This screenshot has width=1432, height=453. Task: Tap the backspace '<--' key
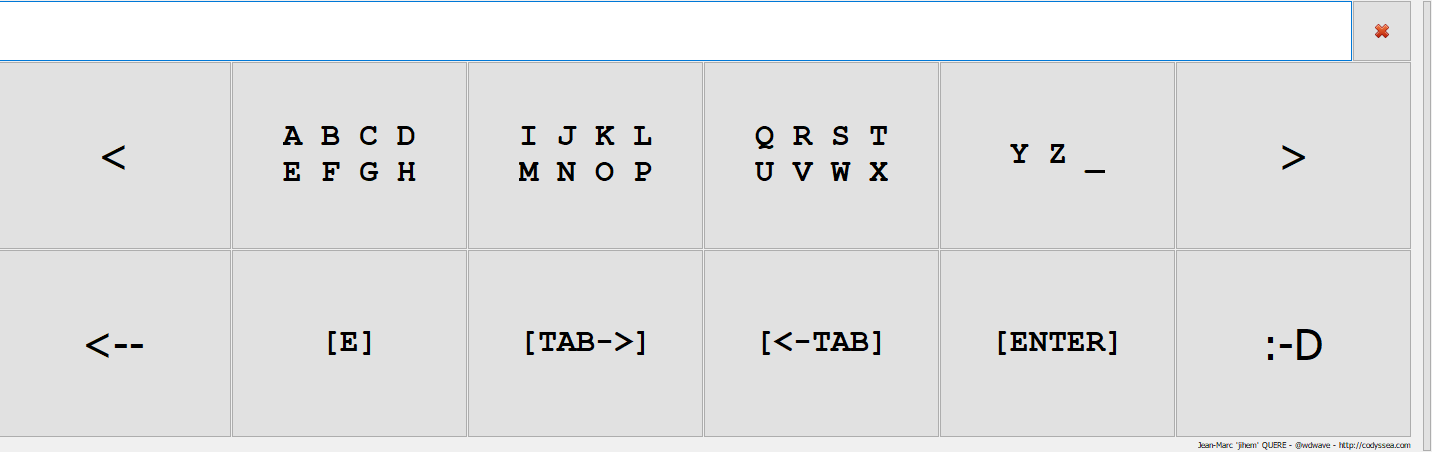115,343
